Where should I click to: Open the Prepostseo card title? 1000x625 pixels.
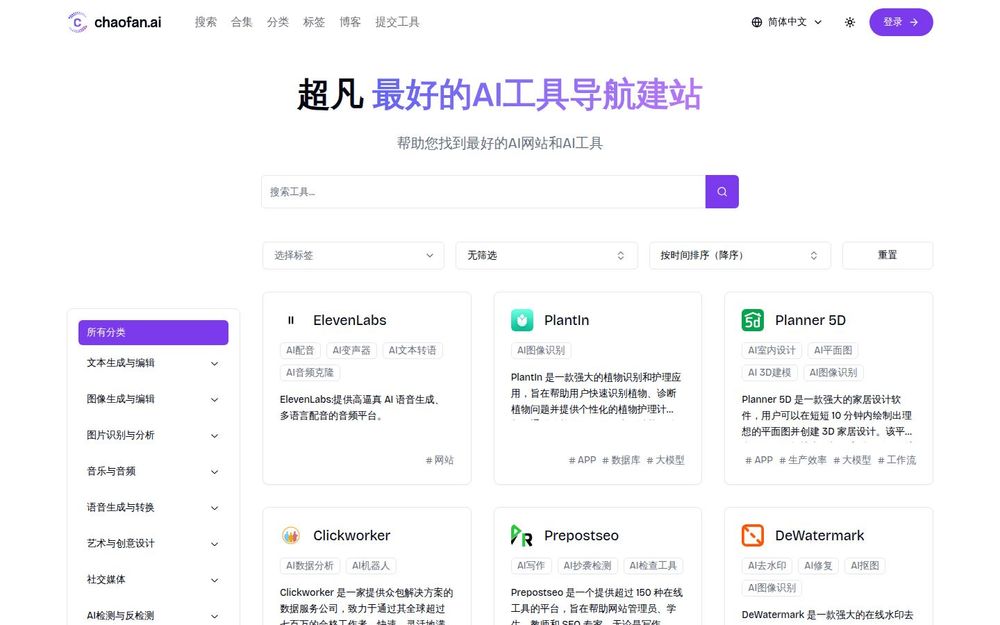pyautogui.click(x=581, y=535)
